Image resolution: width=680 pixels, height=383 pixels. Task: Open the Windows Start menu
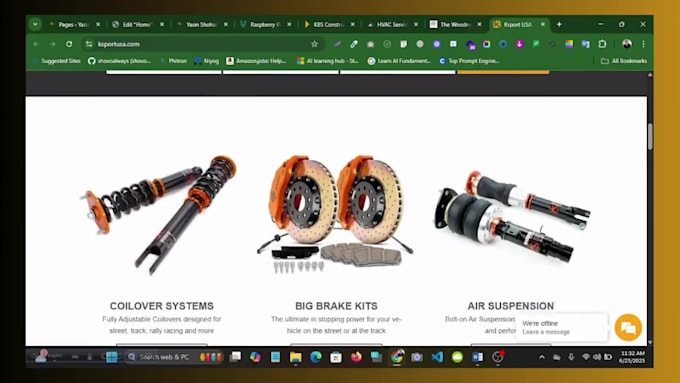[x=112, y=357]
